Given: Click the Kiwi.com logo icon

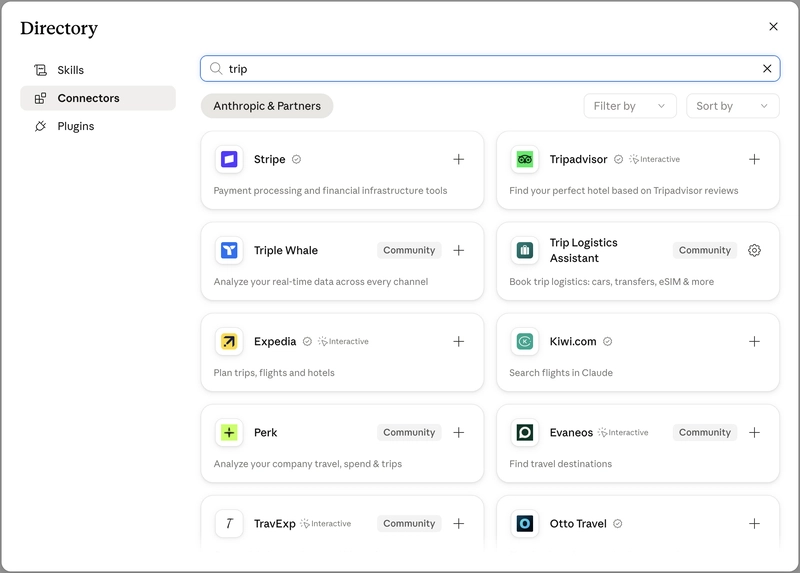Looking at the screenshot, I should click(x=524, y=341).
